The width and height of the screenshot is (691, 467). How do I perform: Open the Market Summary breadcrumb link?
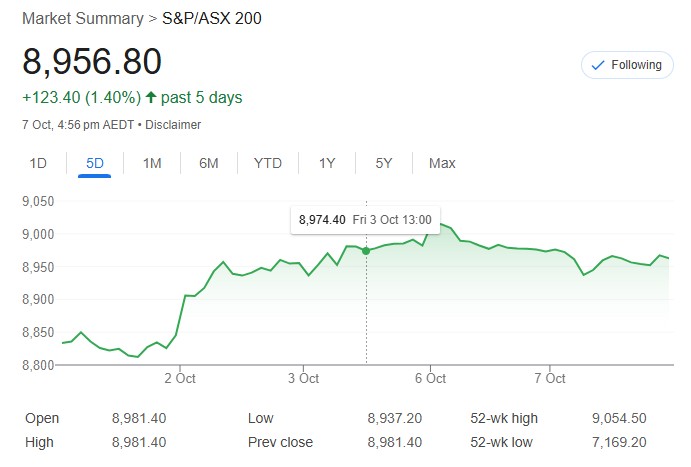(80, 19)
